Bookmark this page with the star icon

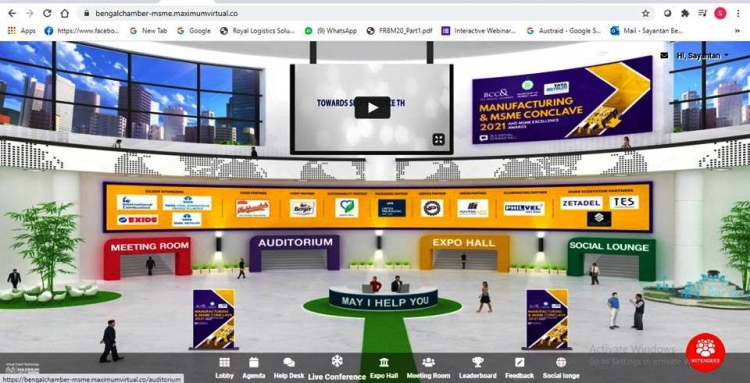(x=645, y=13)
